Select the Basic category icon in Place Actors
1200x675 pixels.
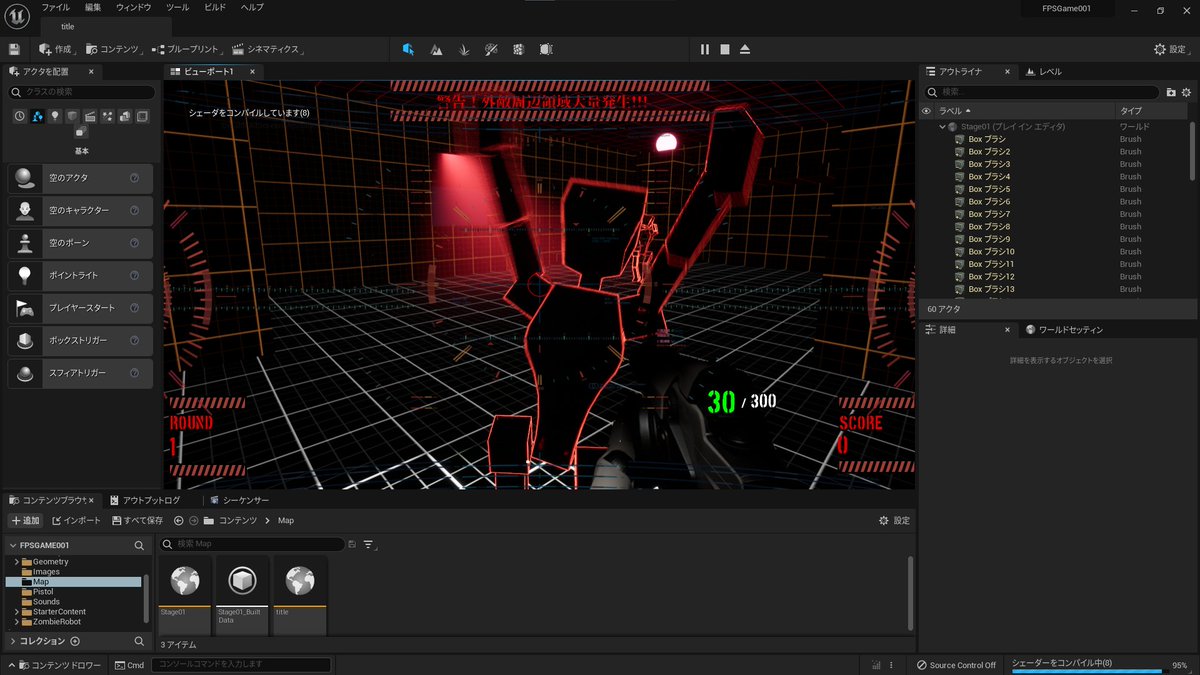[36, 117]
